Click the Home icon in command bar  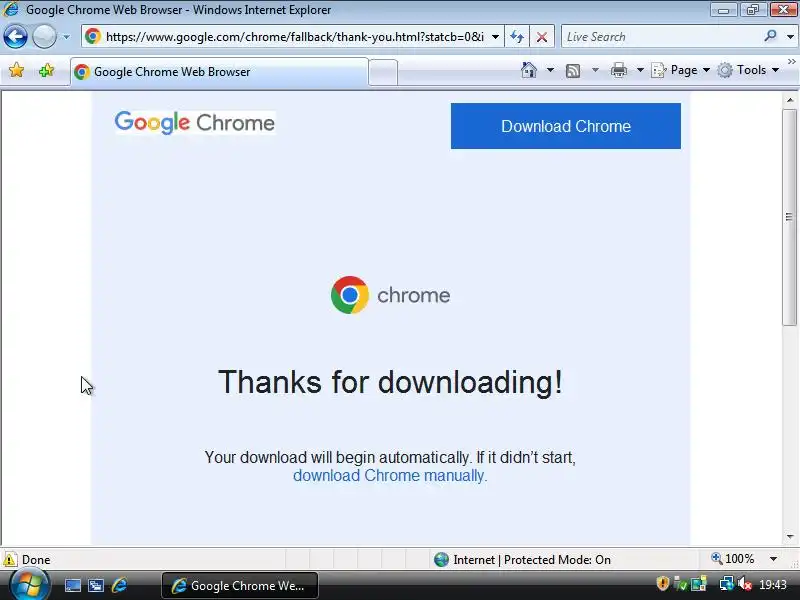click(x=529, y=70)
